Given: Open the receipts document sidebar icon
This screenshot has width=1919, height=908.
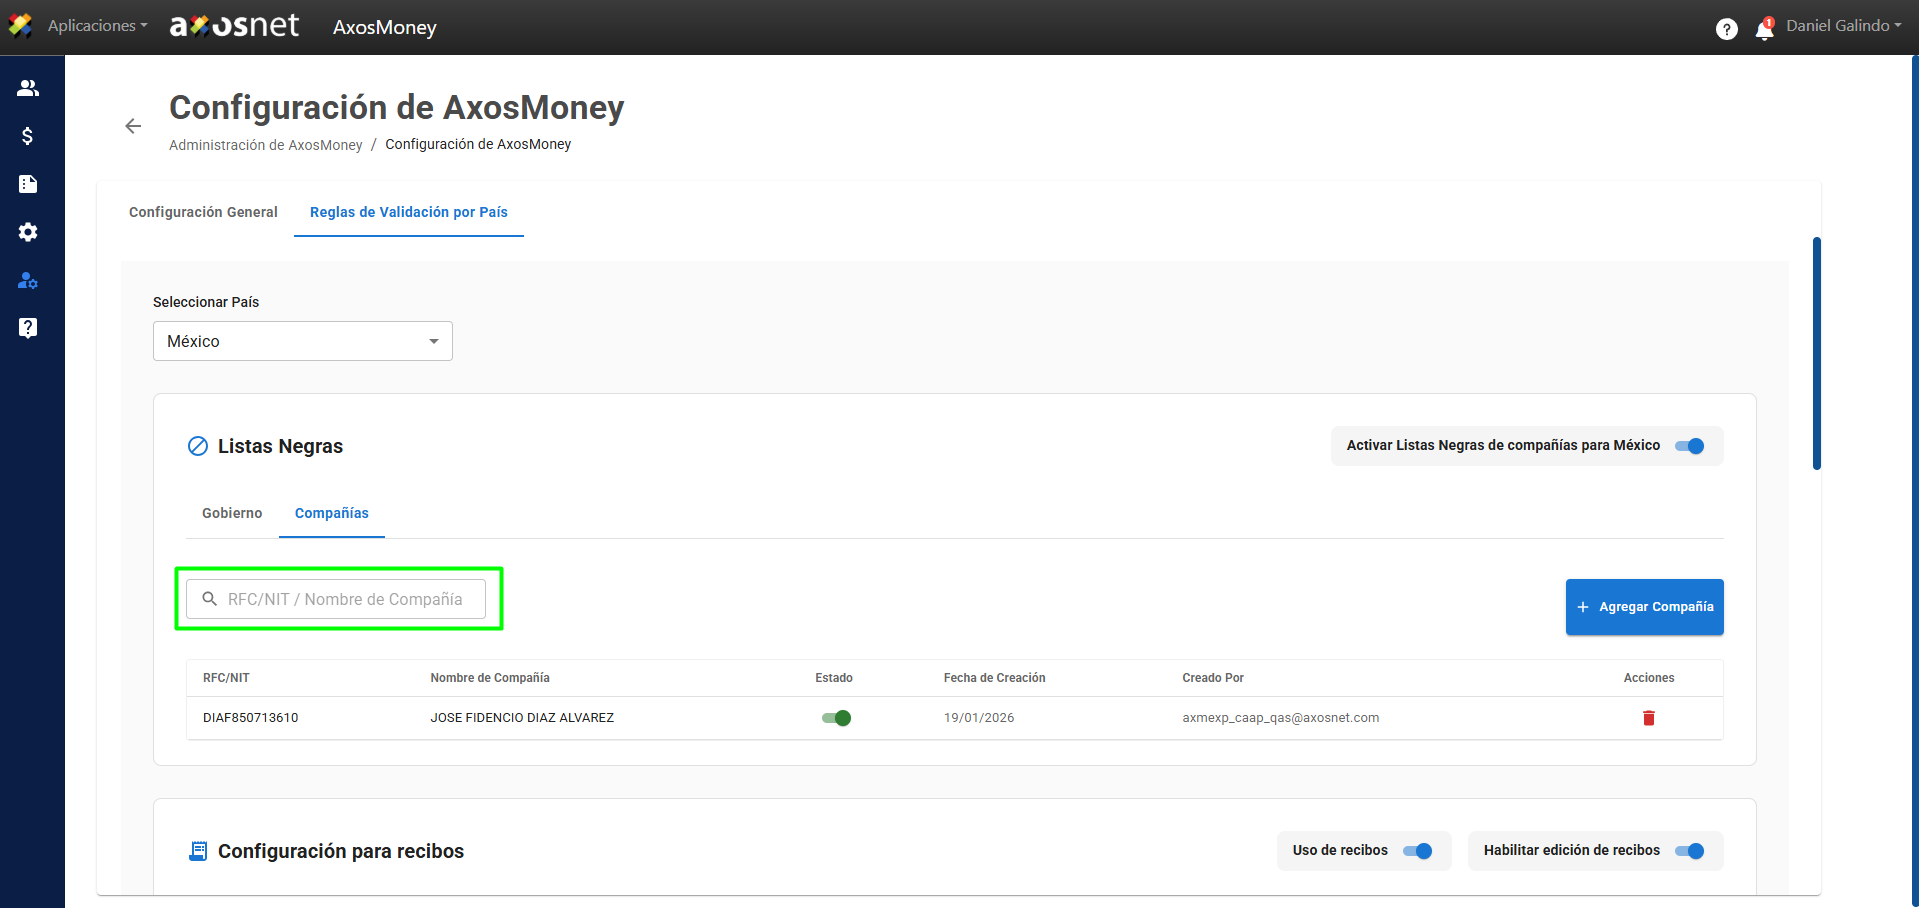Looking at the screenshot, I should (x=28, y=184).
